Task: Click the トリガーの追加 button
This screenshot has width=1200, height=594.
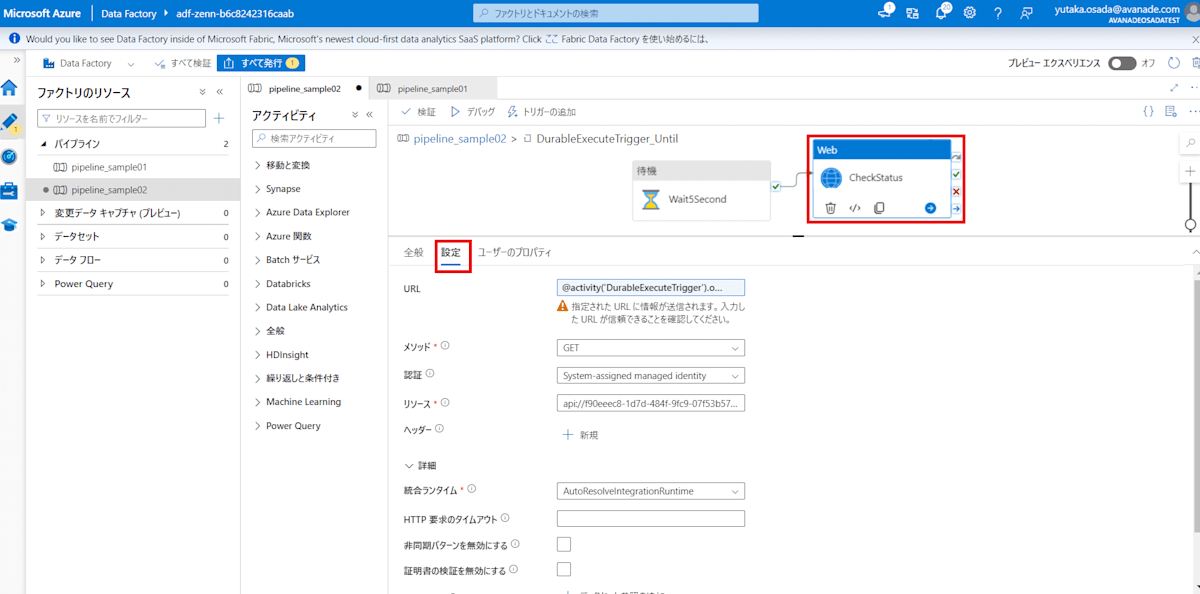Action: 542,112
